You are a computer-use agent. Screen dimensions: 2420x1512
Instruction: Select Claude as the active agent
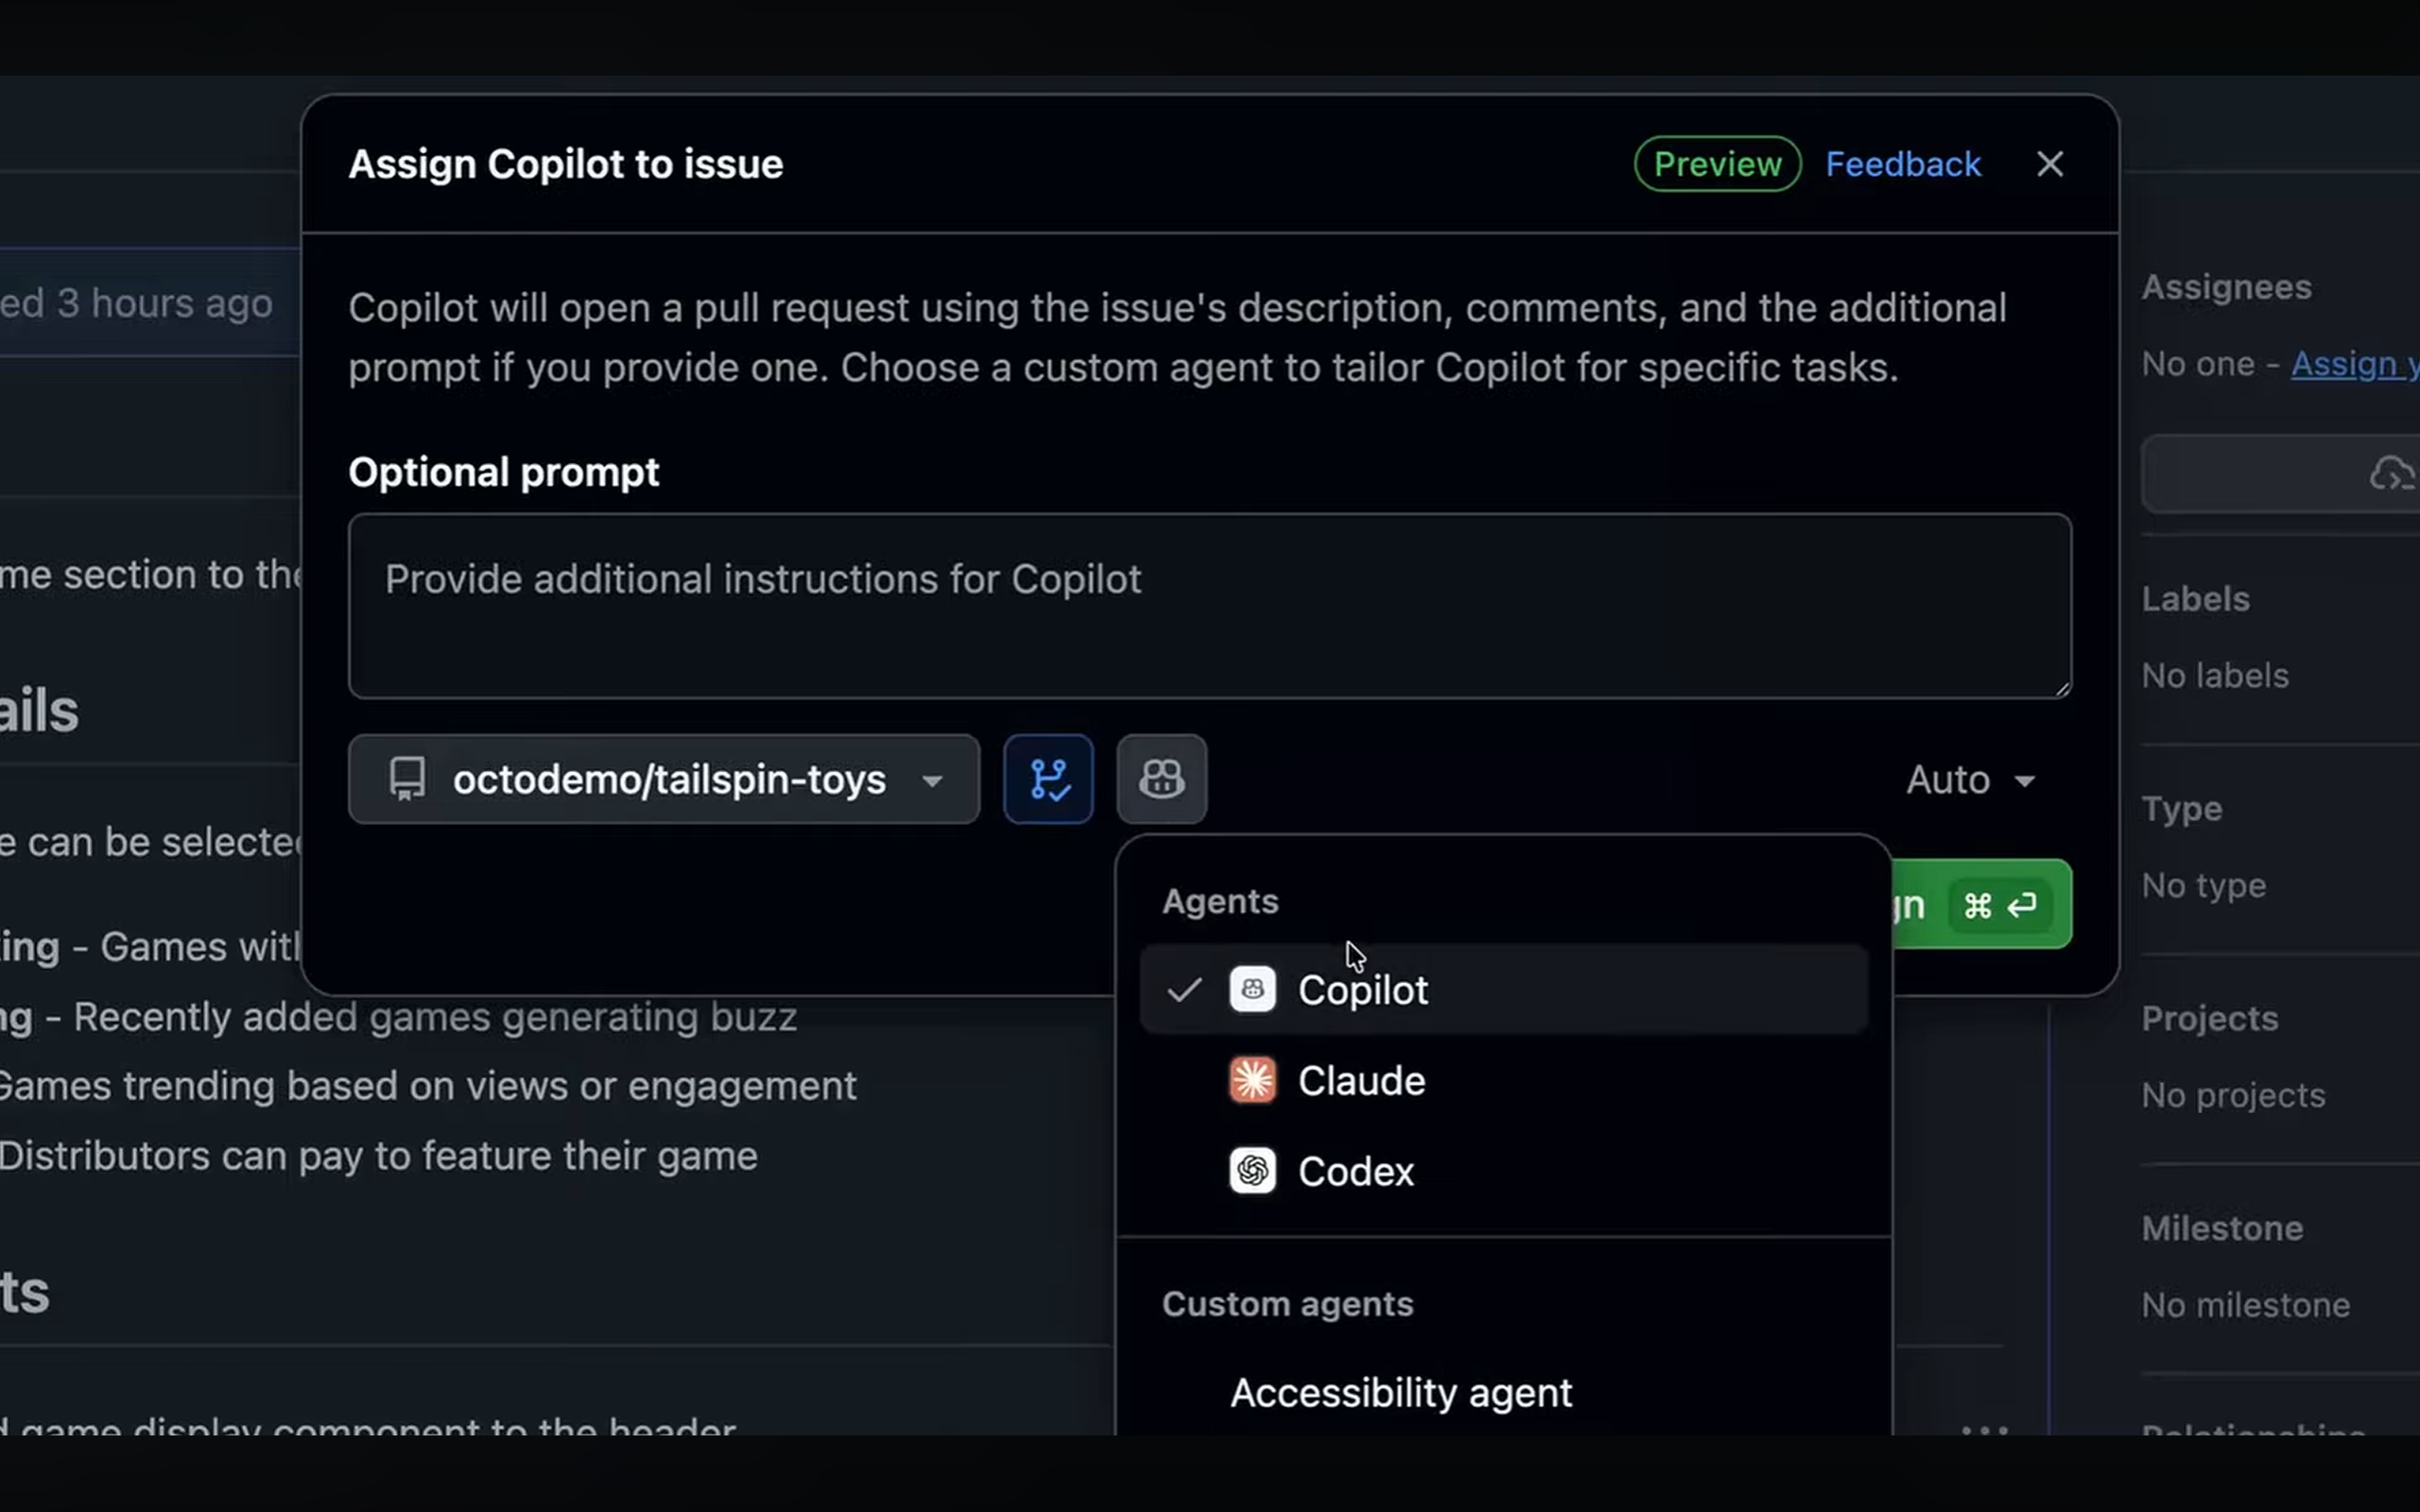[x=1362, y=1080]
